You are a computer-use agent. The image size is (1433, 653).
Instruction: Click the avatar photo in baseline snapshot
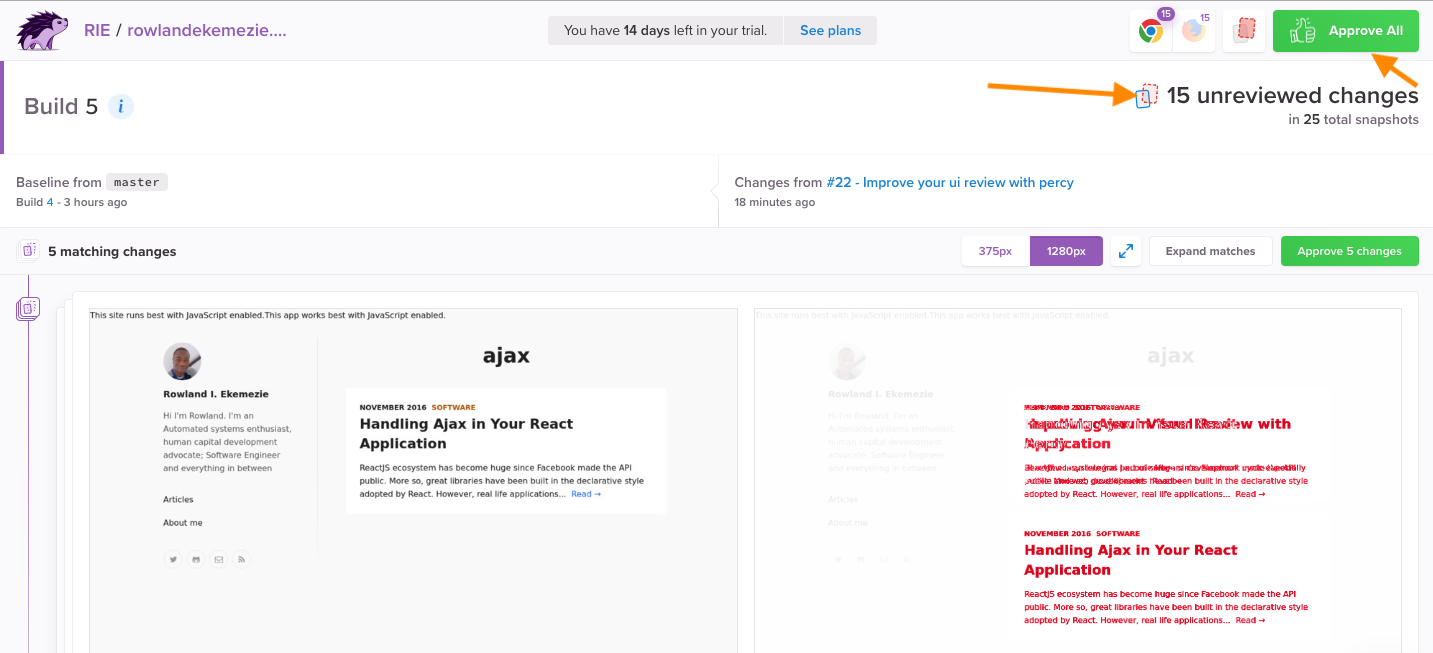[x=182, y=361]
